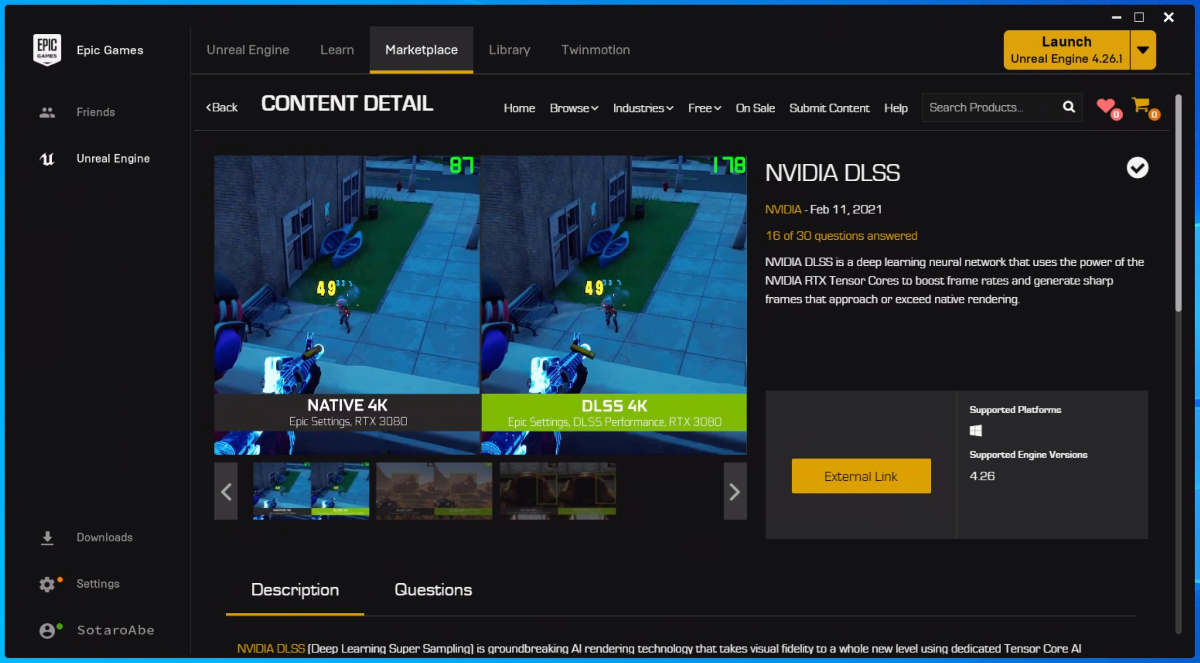Expand the Free menu
This screenshot has height=663, width=1200.
pyautogui.click(x=704, y=108)
